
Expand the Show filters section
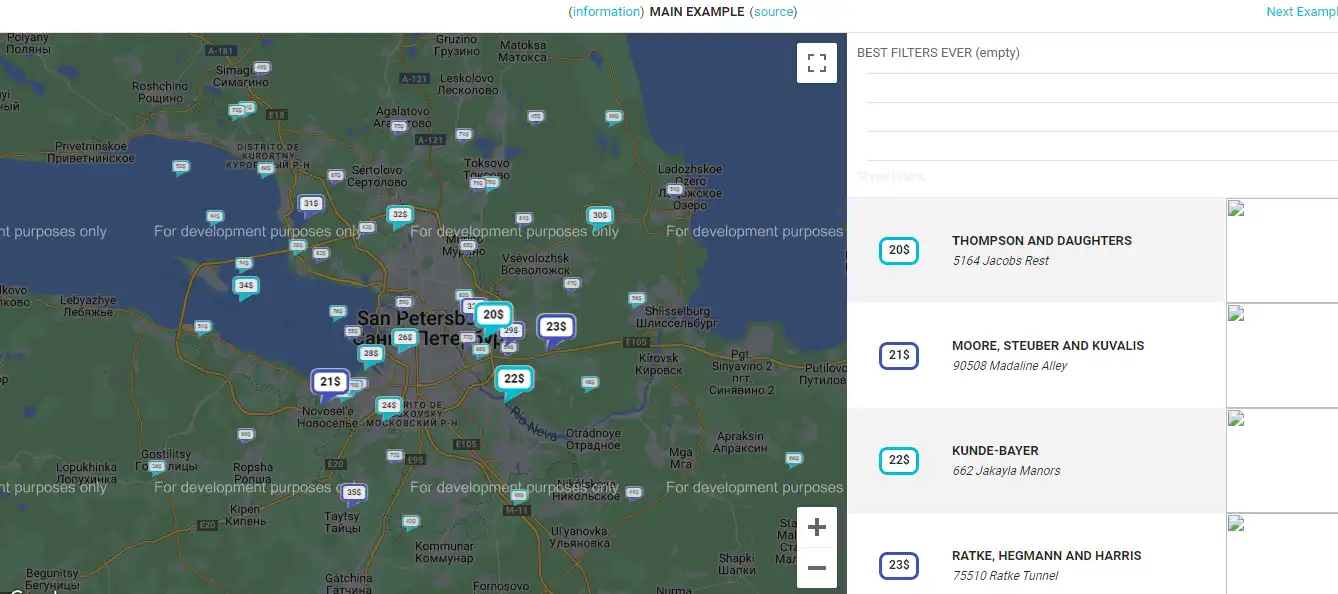pos(891,176)
